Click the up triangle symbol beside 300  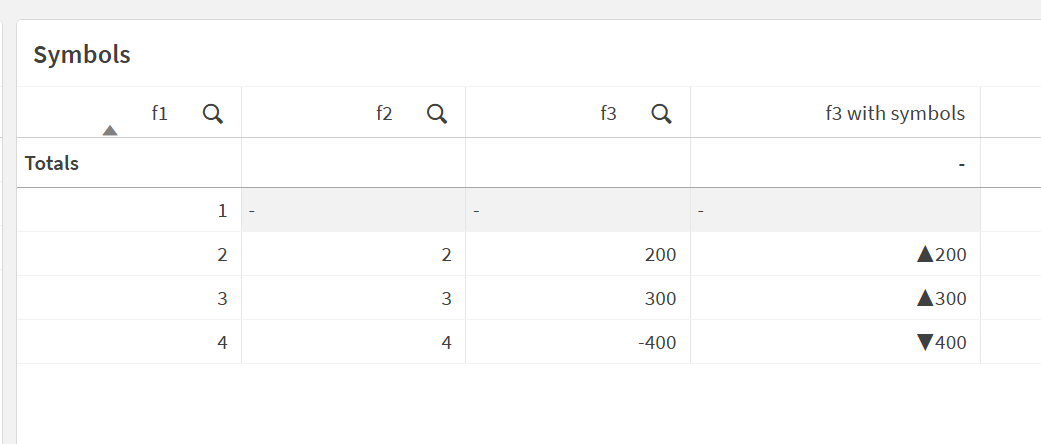925,299
